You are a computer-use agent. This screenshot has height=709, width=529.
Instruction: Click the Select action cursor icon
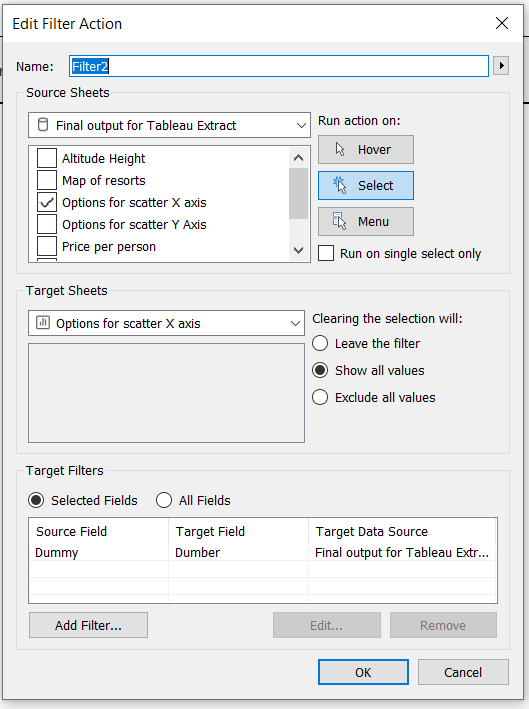340,185
